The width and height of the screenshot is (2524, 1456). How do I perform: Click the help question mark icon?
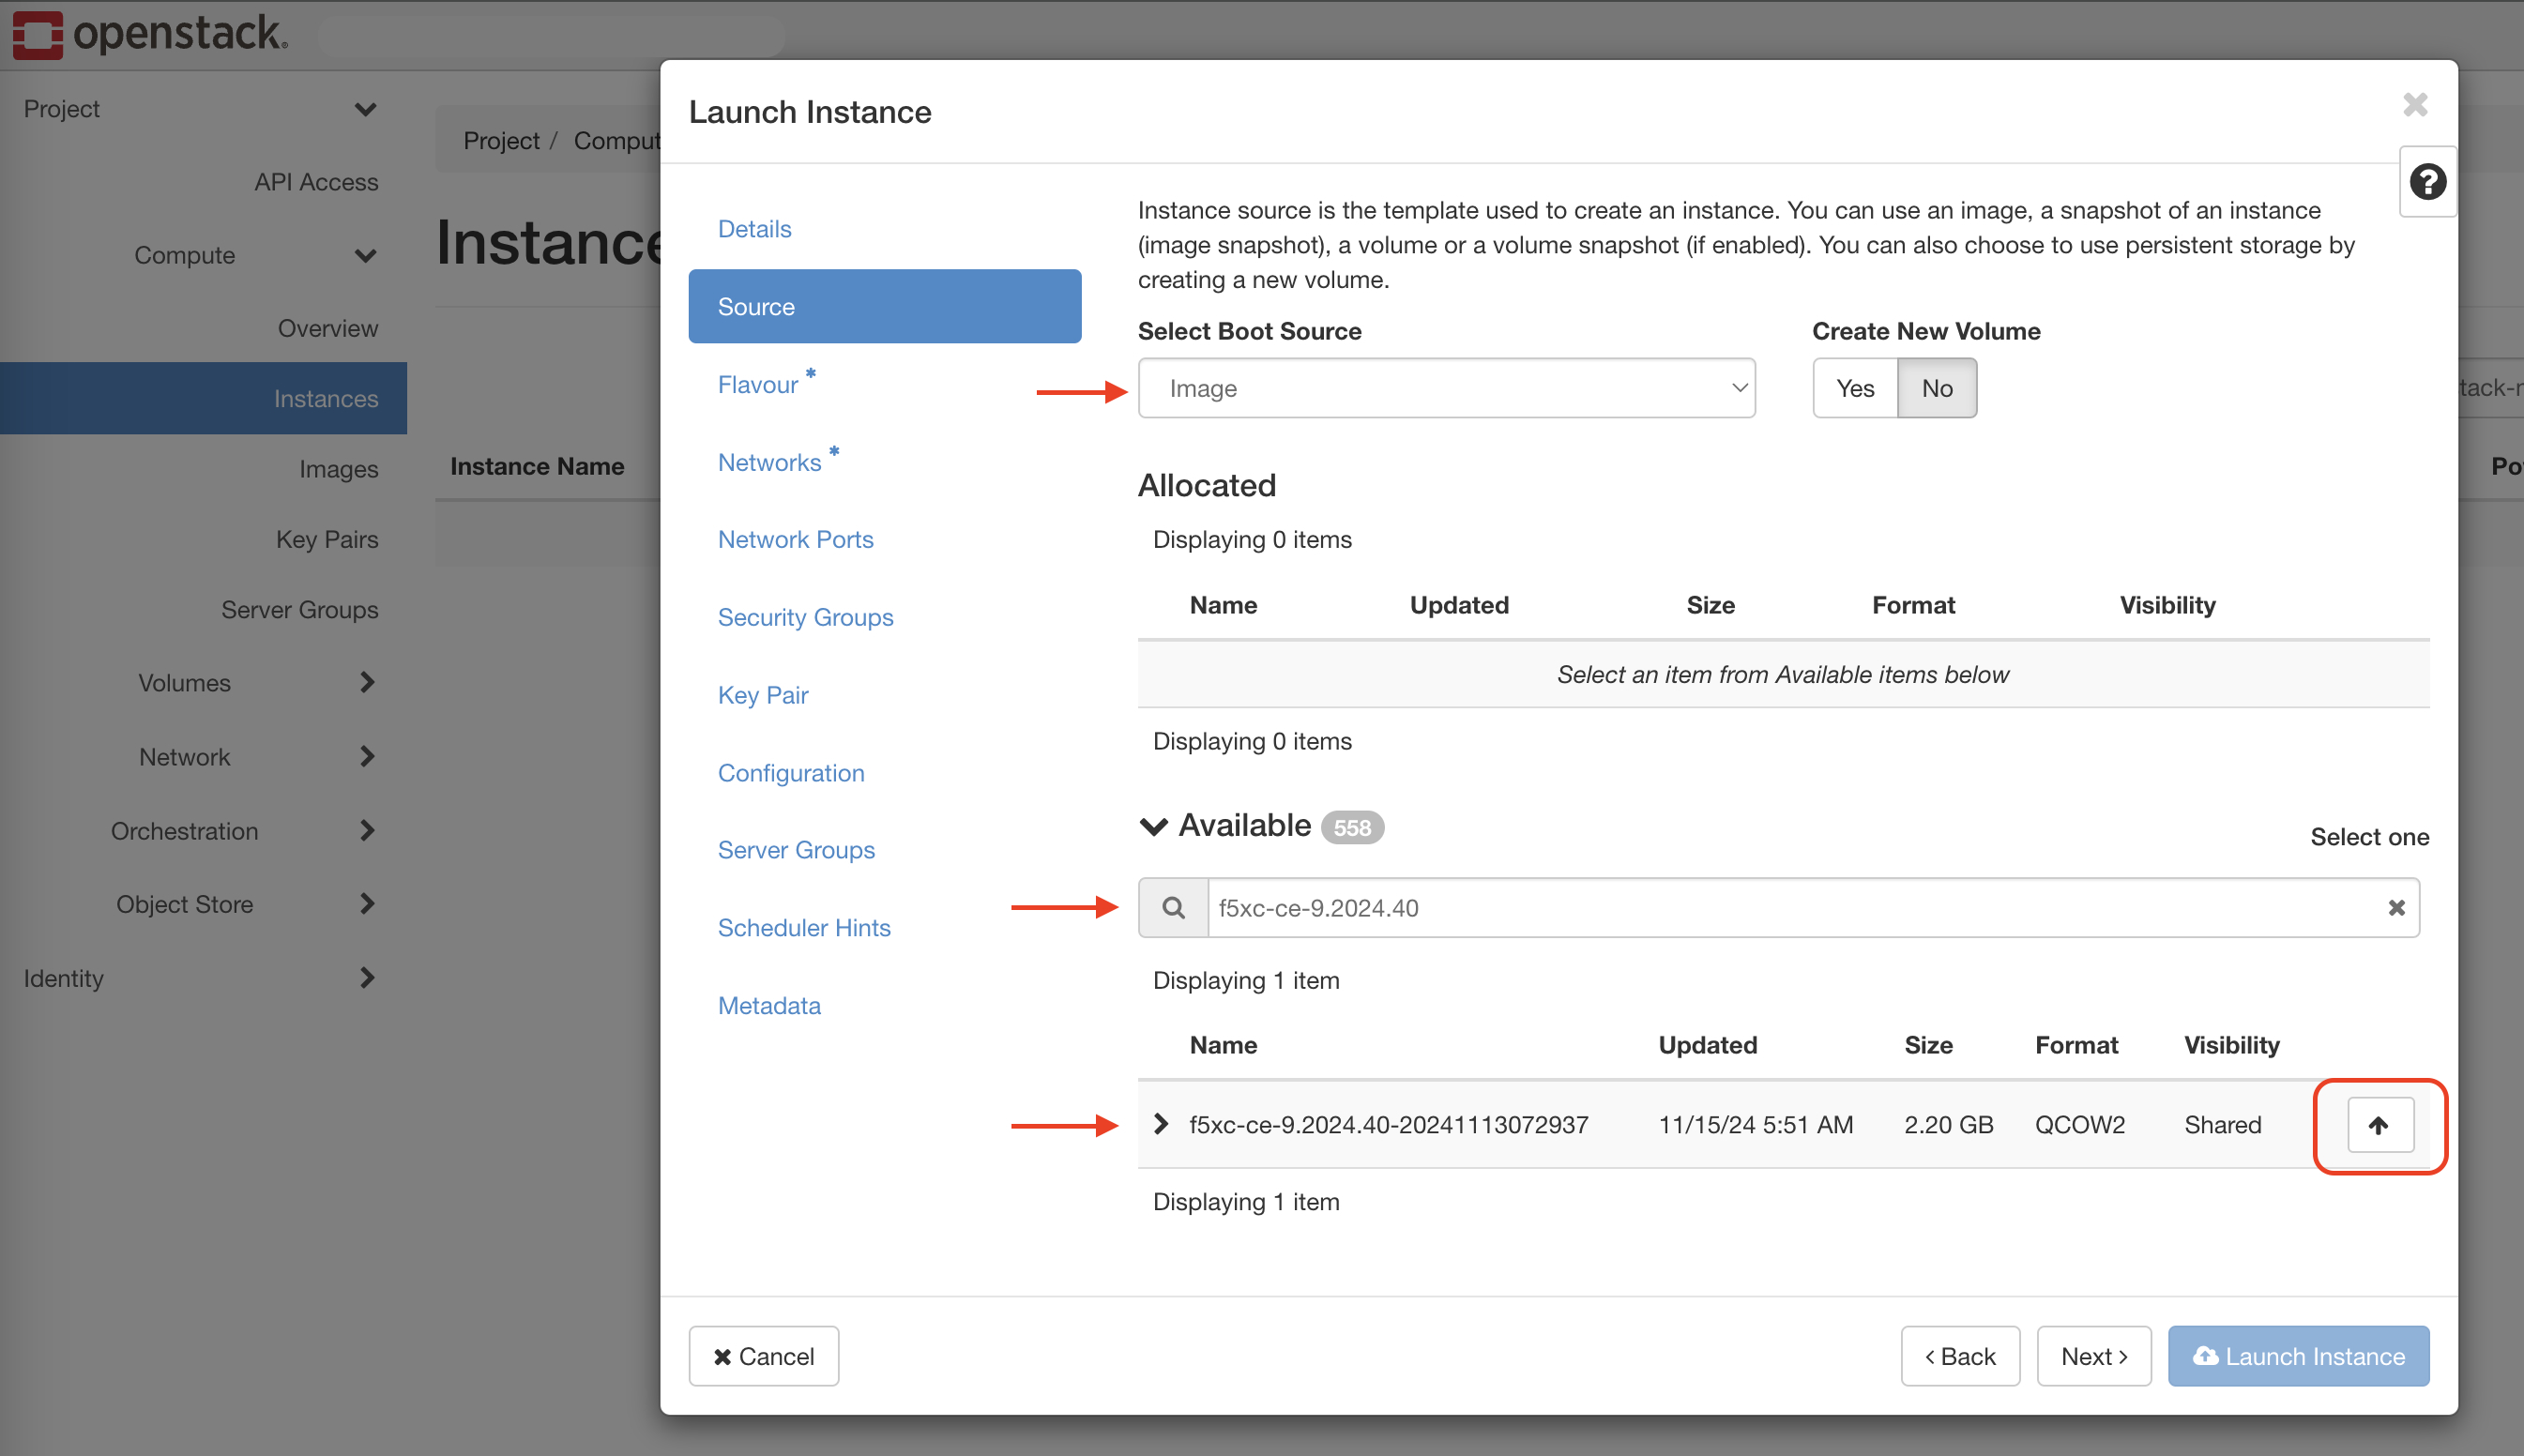pos(2427,182)
